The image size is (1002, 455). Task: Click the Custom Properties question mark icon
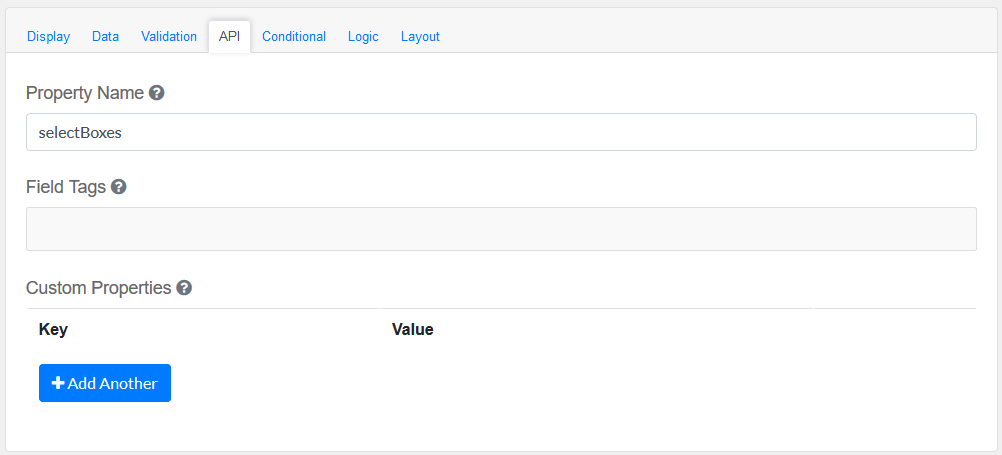pos(184,288)
